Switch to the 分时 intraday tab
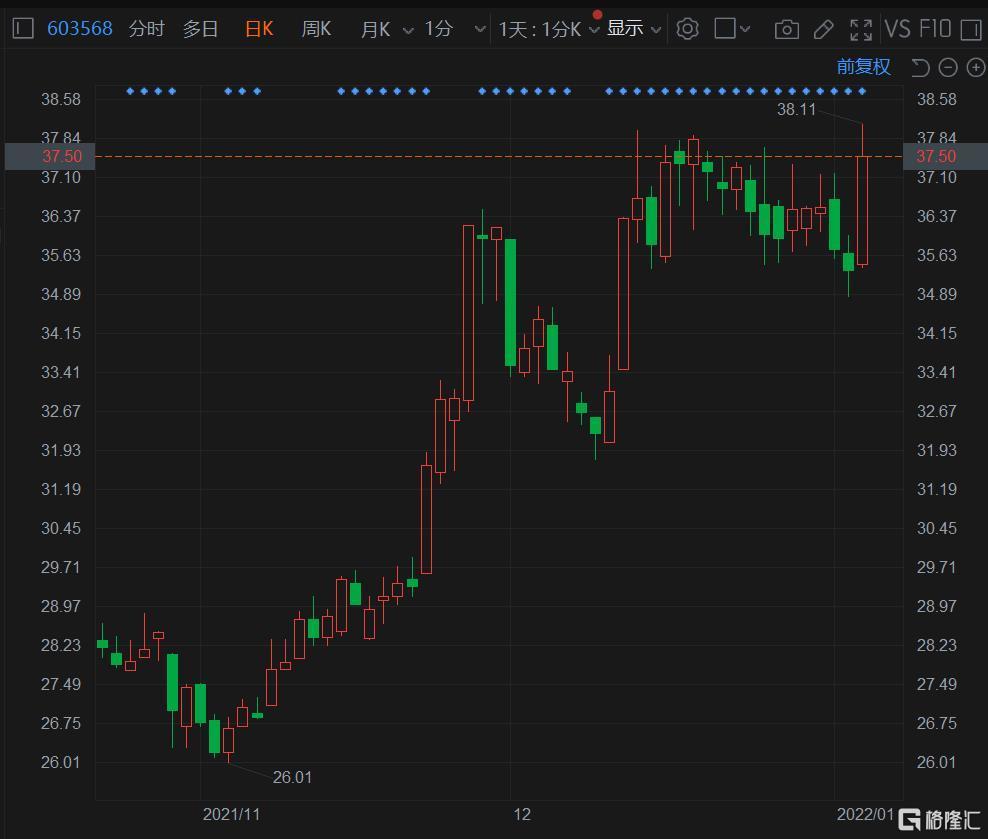Viewport: 988px width, 839px height. click(146, 28)
